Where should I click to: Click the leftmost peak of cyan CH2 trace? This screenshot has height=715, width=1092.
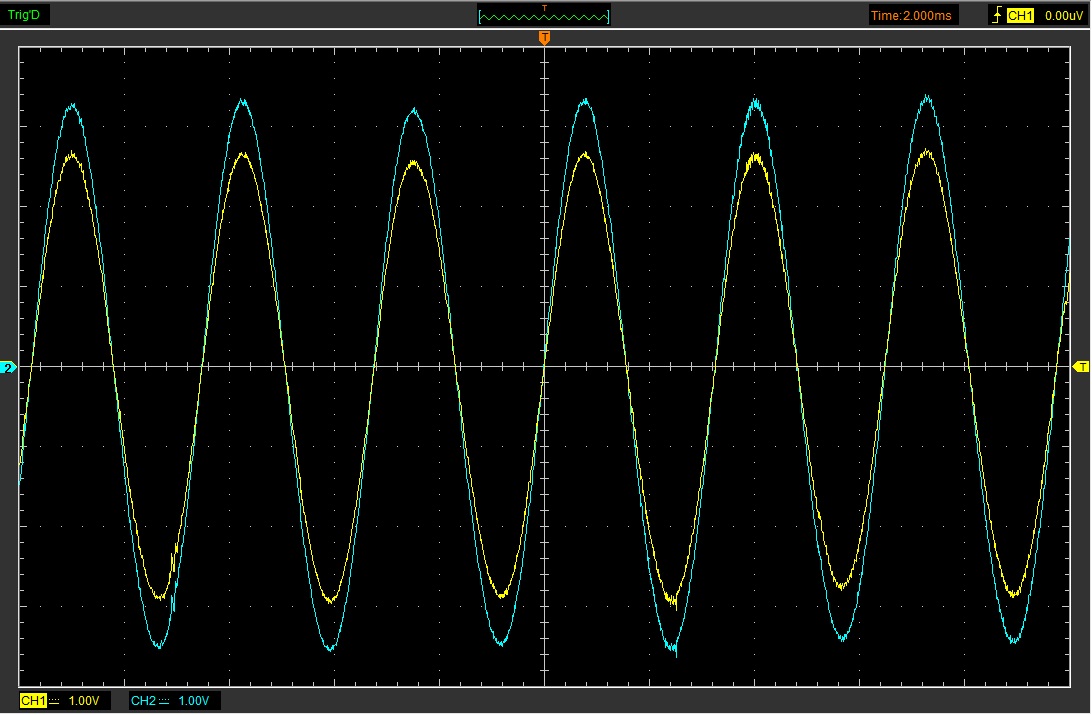[x=72, y=104]
